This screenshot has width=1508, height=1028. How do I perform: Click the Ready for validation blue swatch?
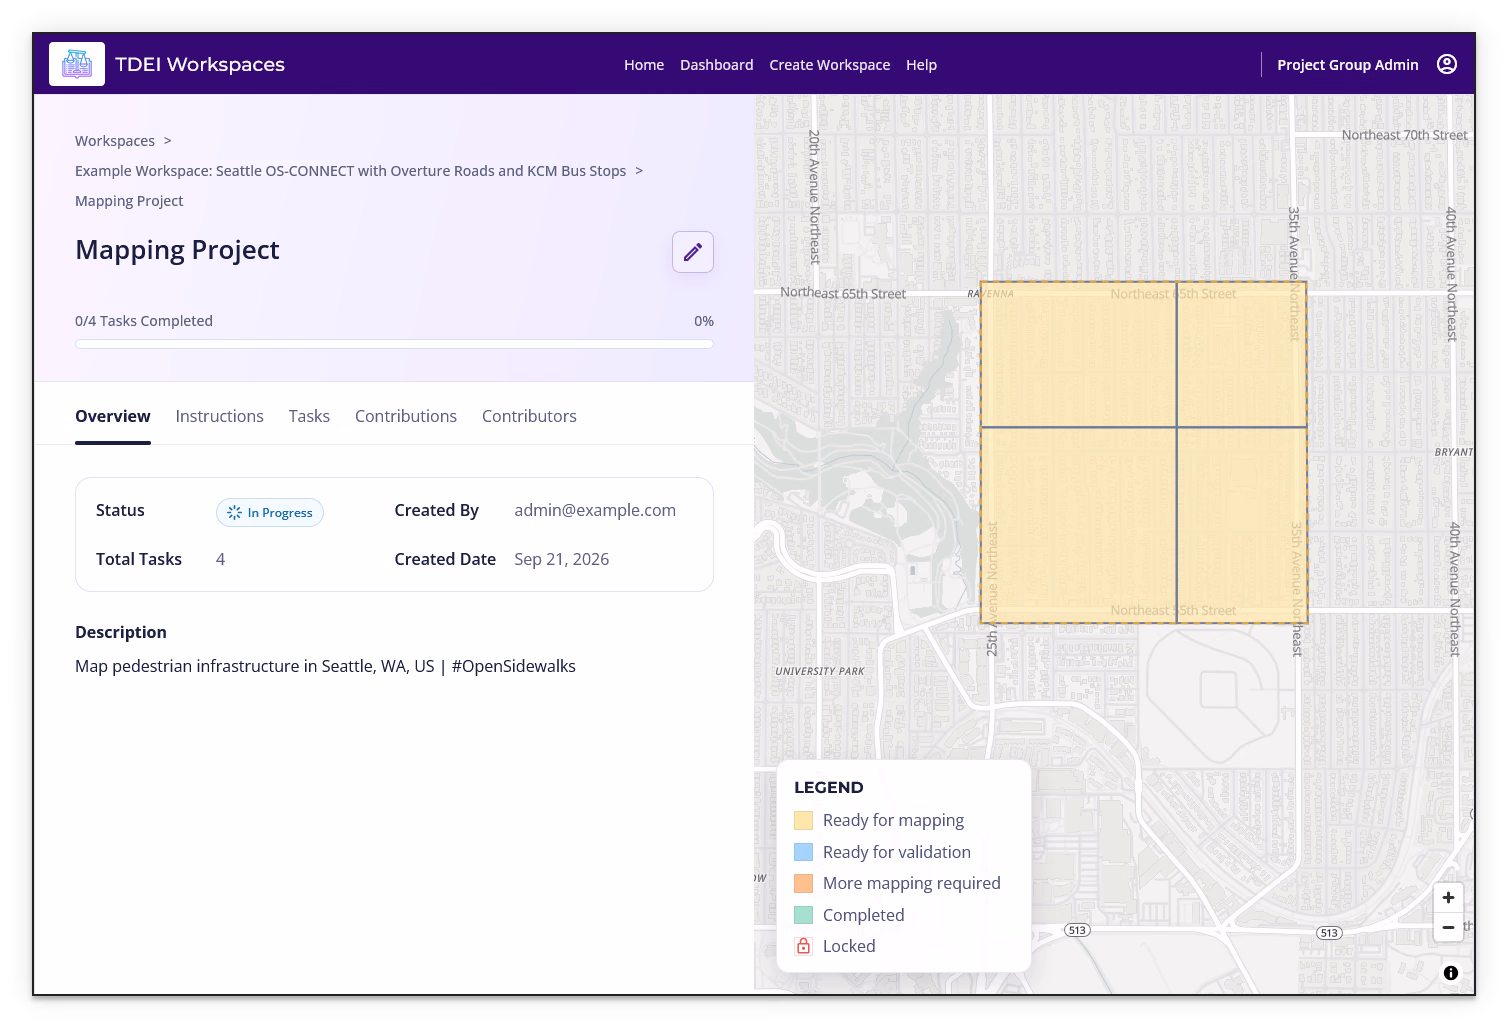[803, 852]
